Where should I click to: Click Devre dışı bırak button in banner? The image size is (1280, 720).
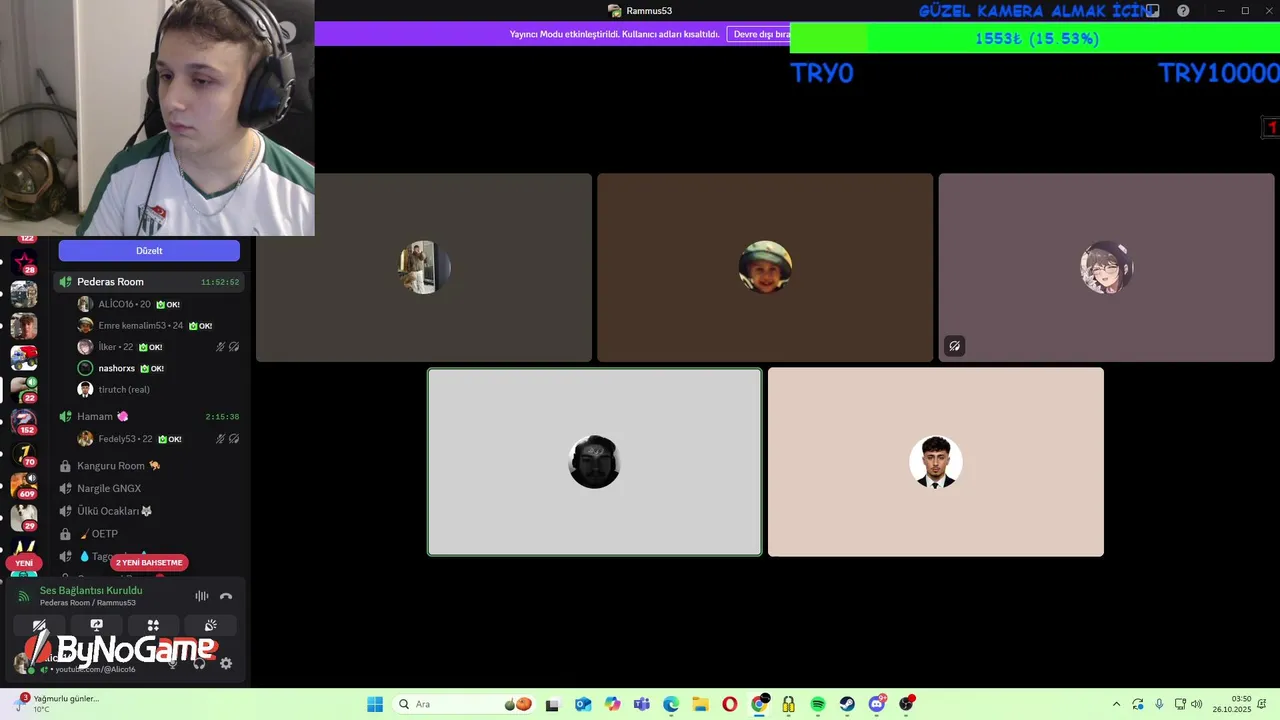761,34
